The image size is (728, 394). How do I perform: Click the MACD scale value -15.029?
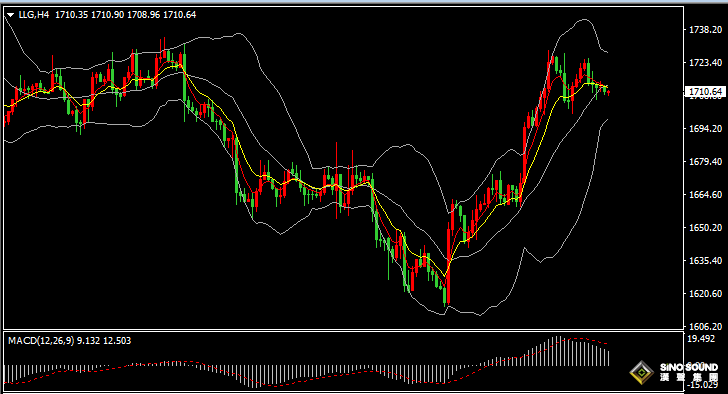click(x=703, y=385)
